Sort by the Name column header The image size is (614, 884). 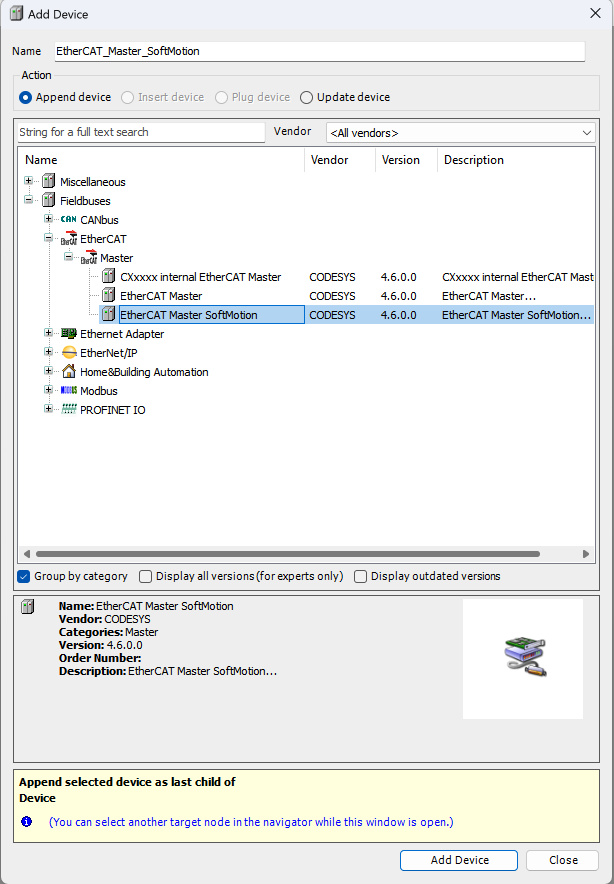[161, 160]
